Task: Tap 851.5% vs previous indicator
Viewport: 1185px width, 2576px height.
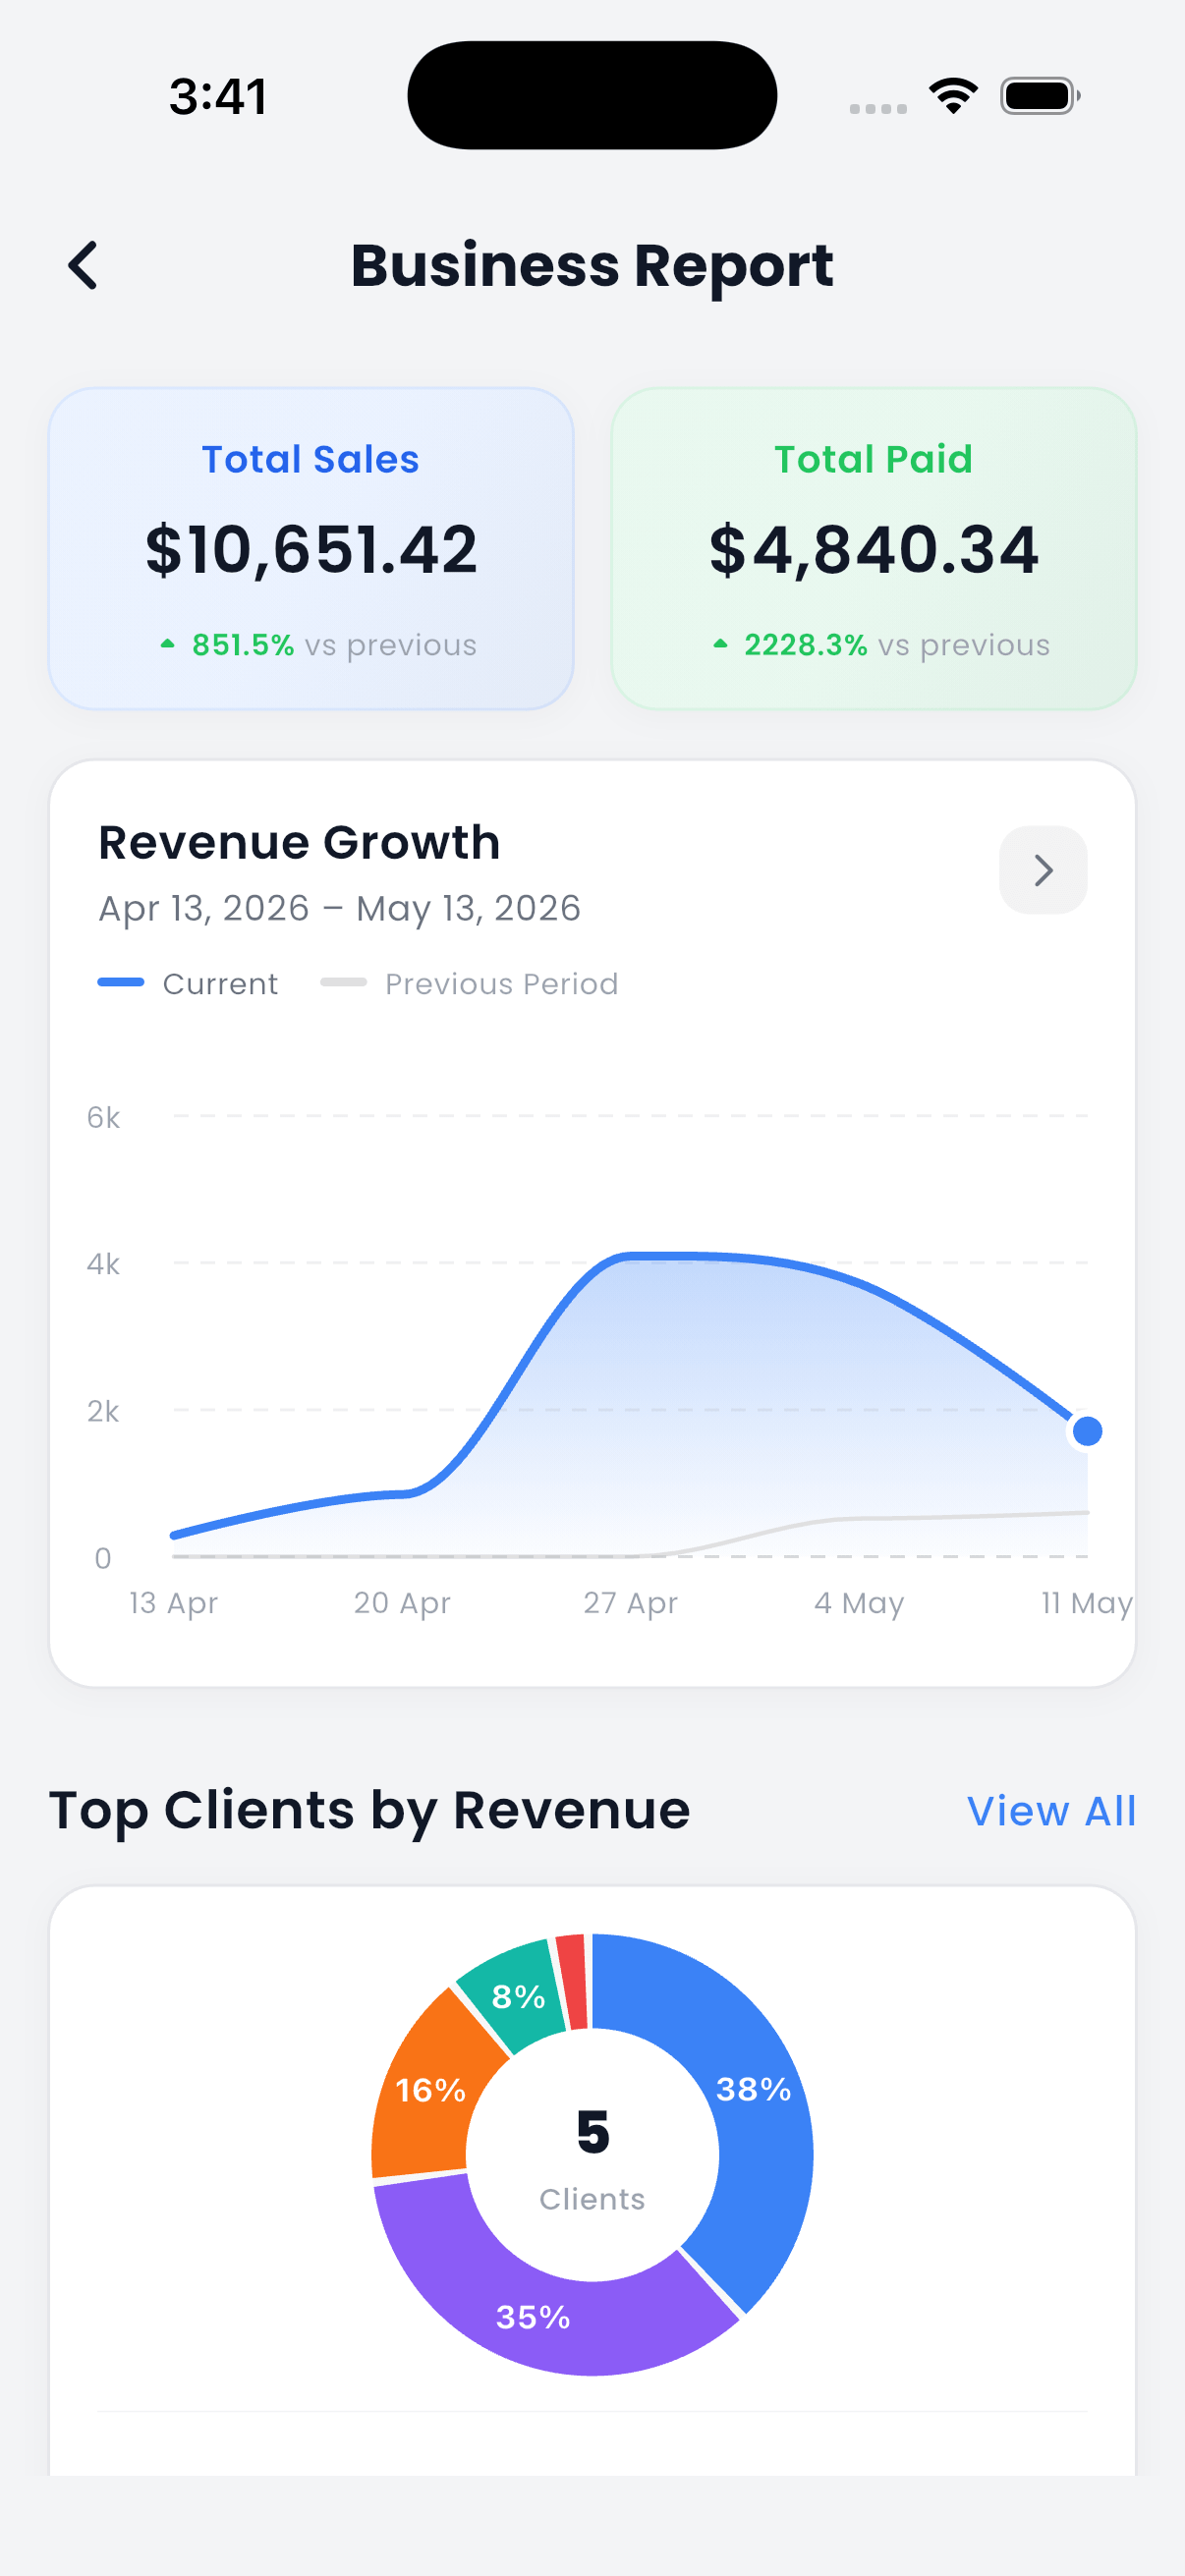Action: pyautogui.click(x=319, y=645)
